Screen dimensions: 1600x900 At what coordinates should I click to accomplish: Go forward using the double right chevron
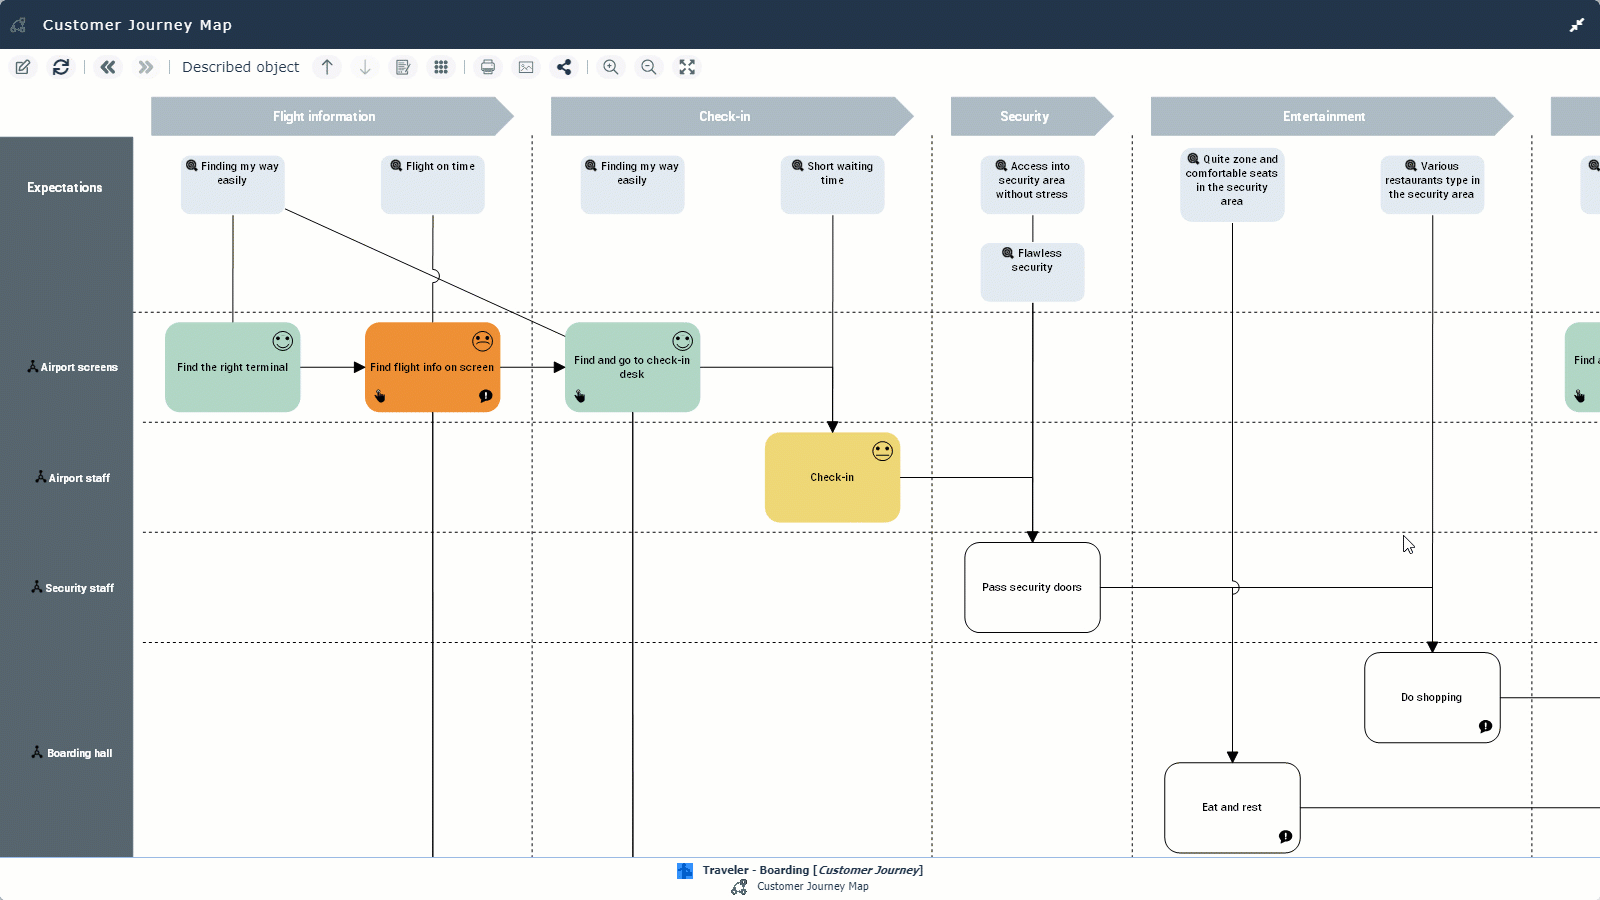click(146, 67)
